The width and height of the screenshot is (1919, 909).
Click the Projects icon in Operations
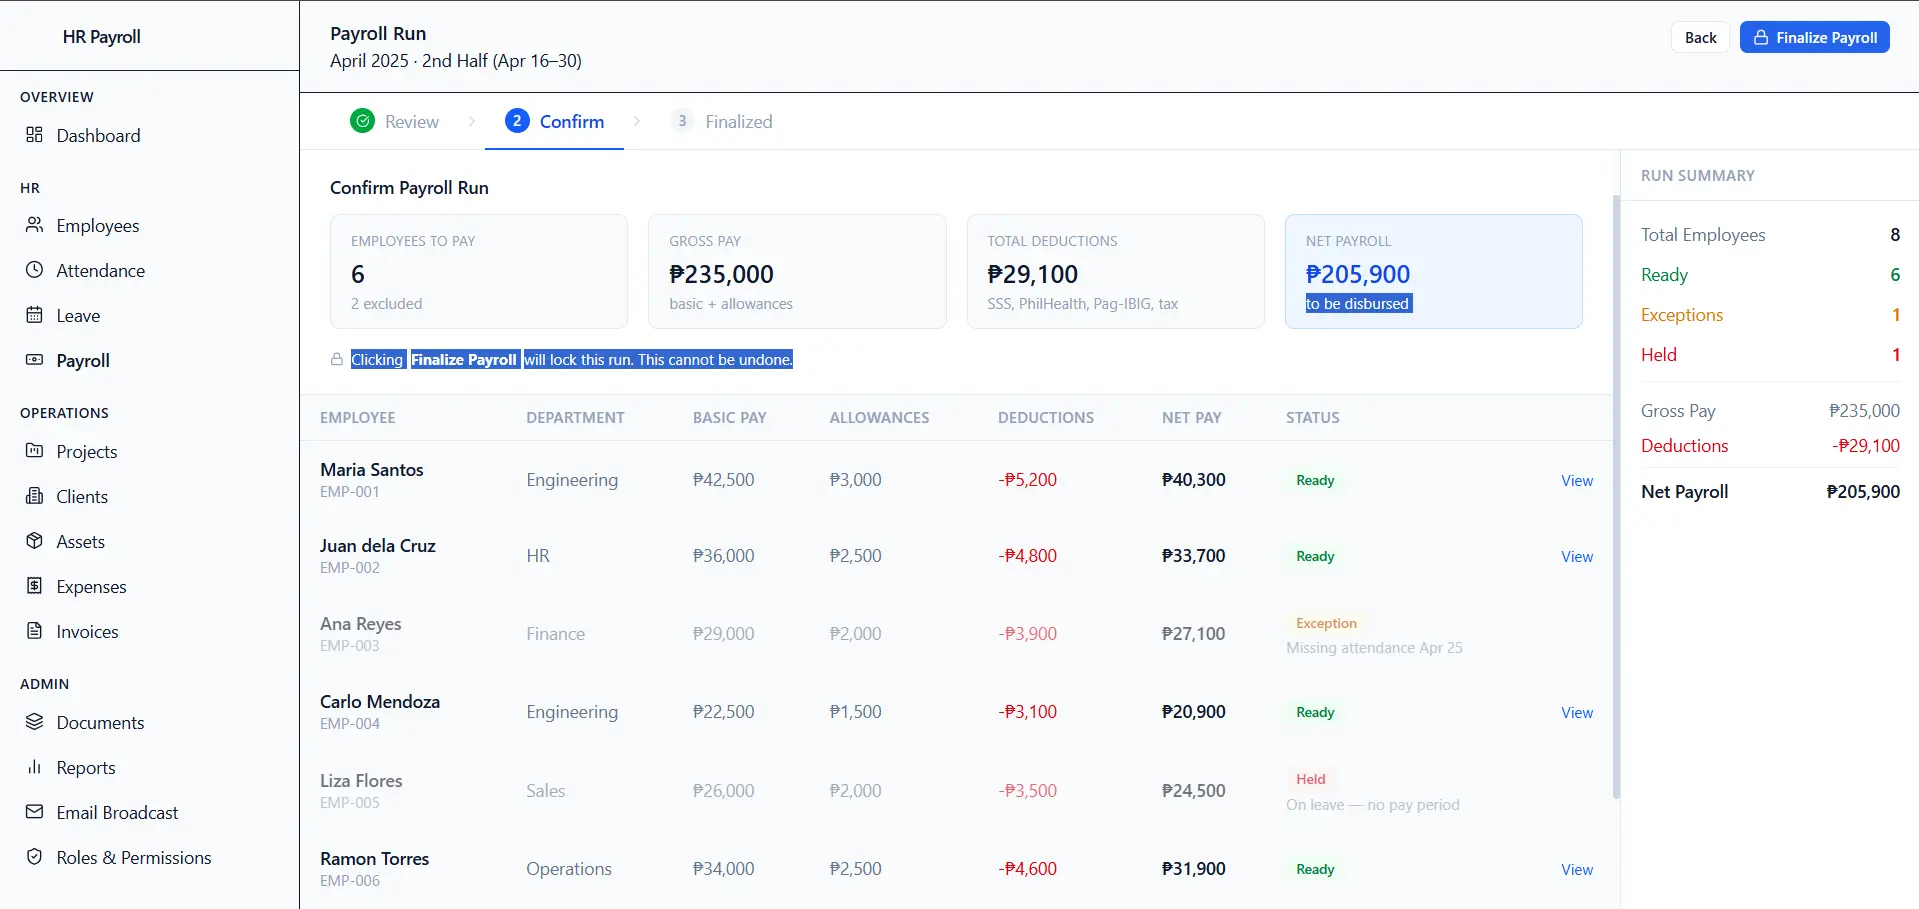click(x=34, y=451)
